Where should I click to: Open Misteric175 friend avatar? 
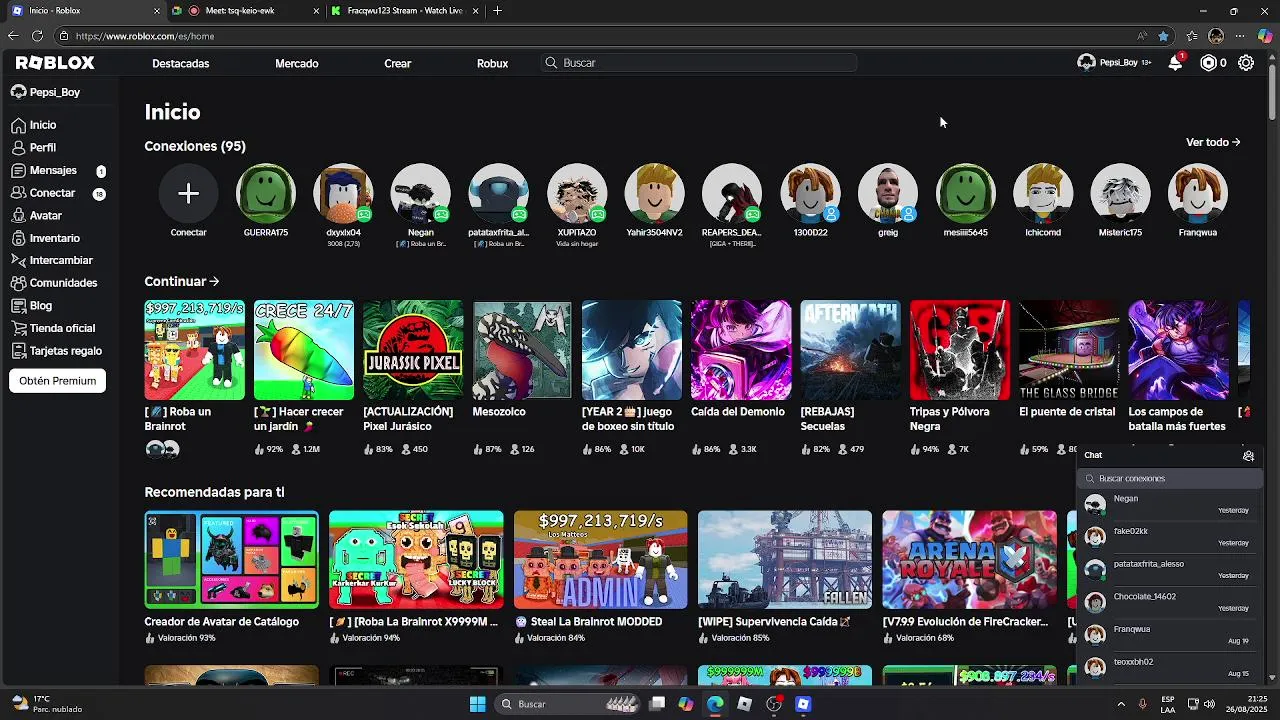point(1120,193)
